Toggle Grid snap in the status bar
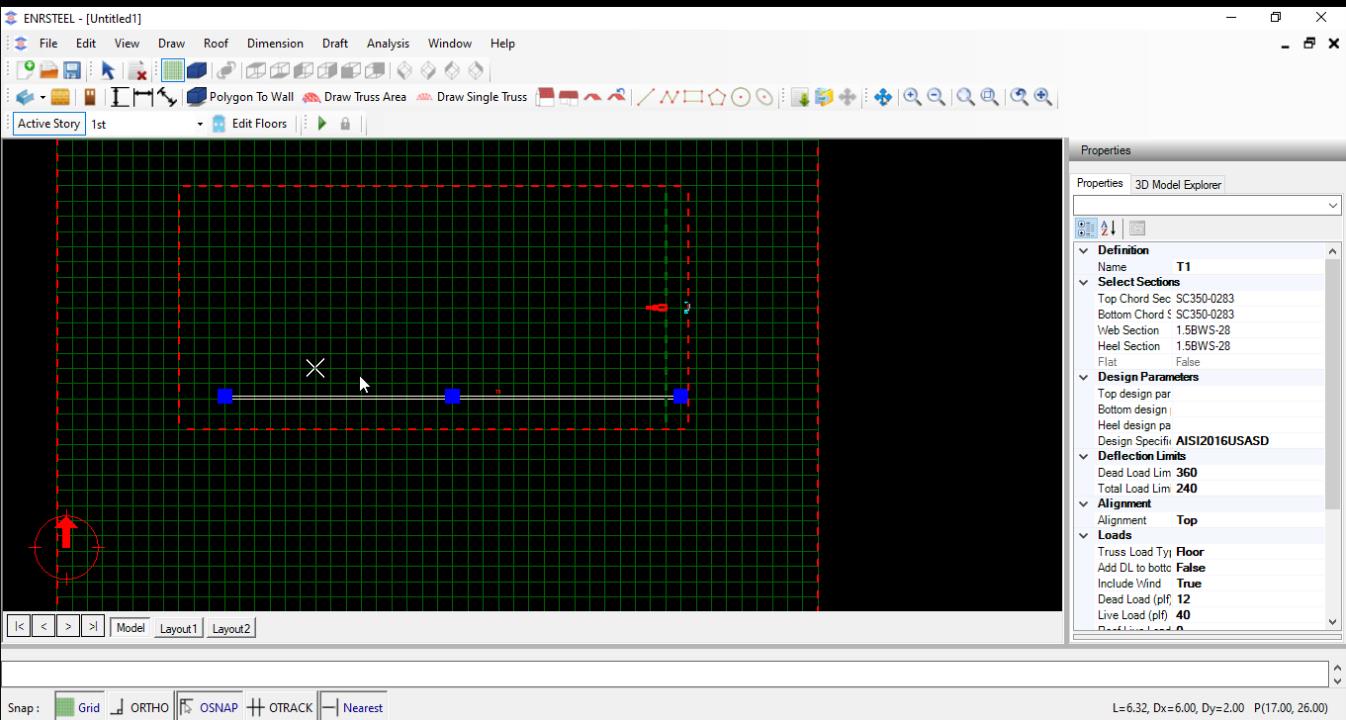1346x720 pixels. (78, 707)
